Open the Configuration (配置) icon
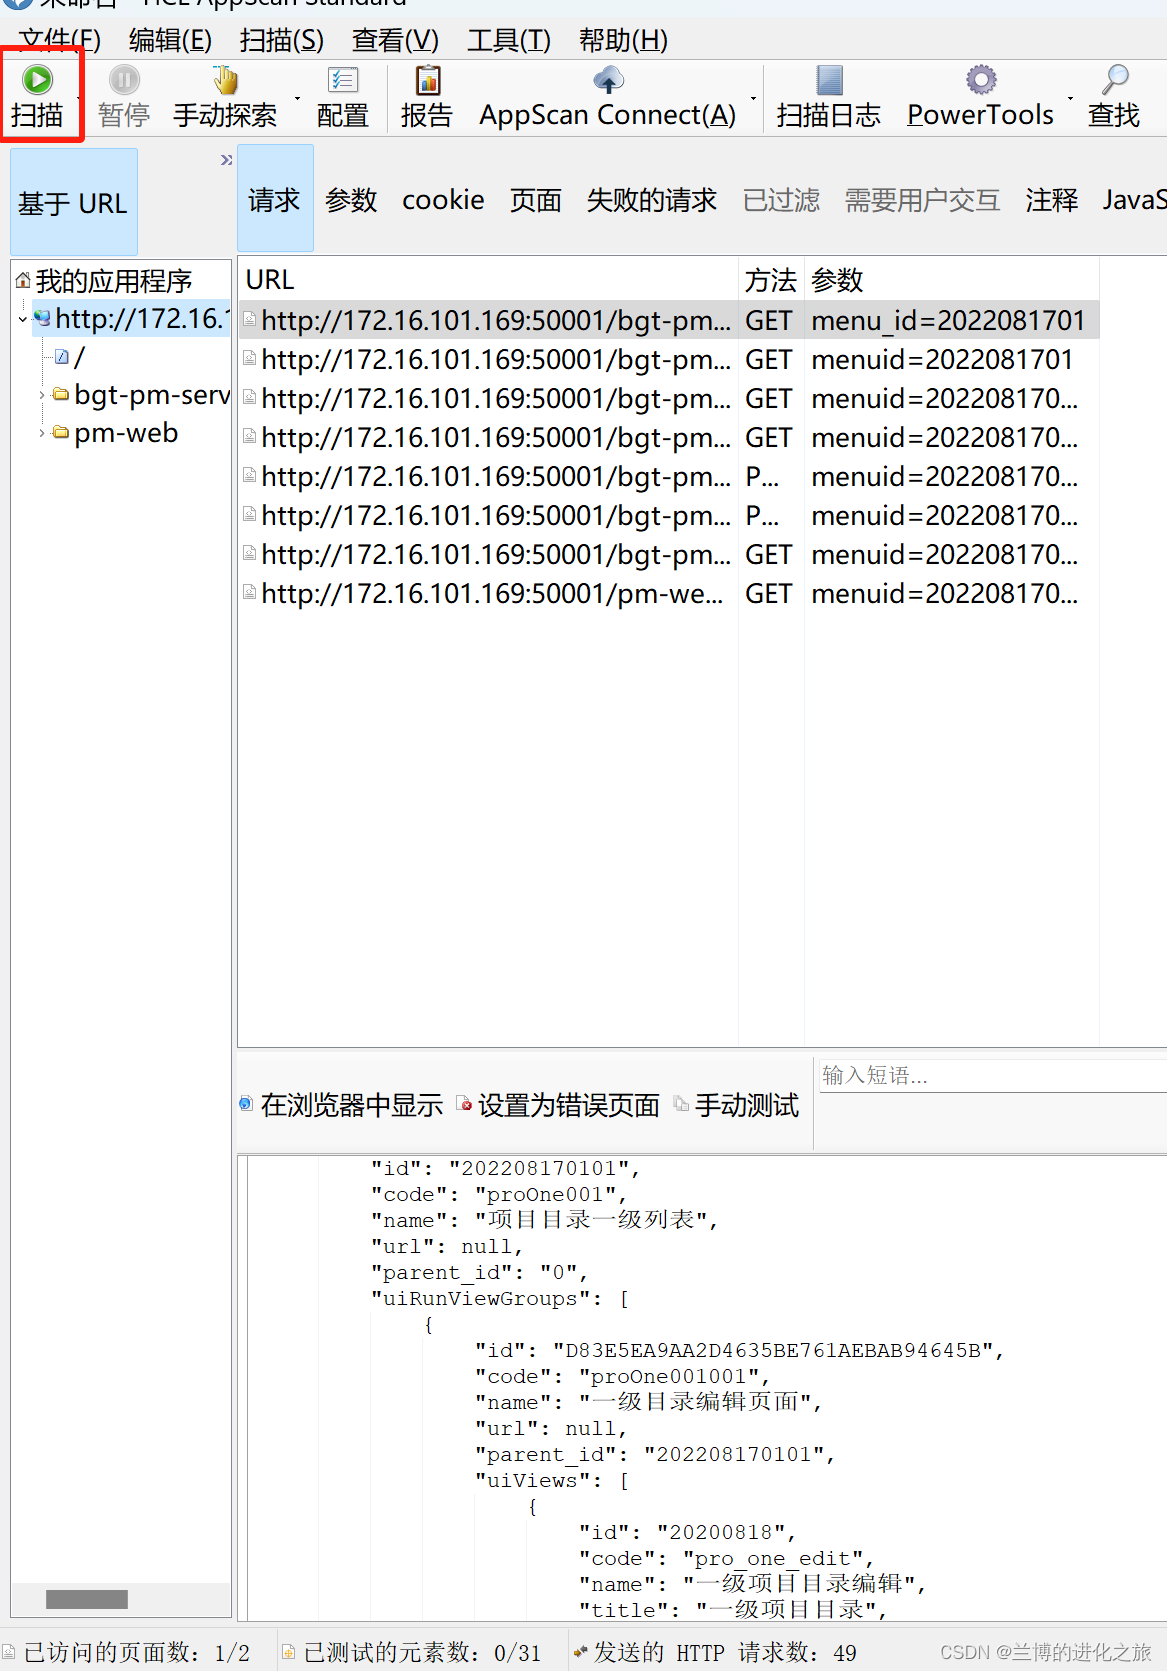Viewport: 1167px width, 1671px height. tap(343, 80)
